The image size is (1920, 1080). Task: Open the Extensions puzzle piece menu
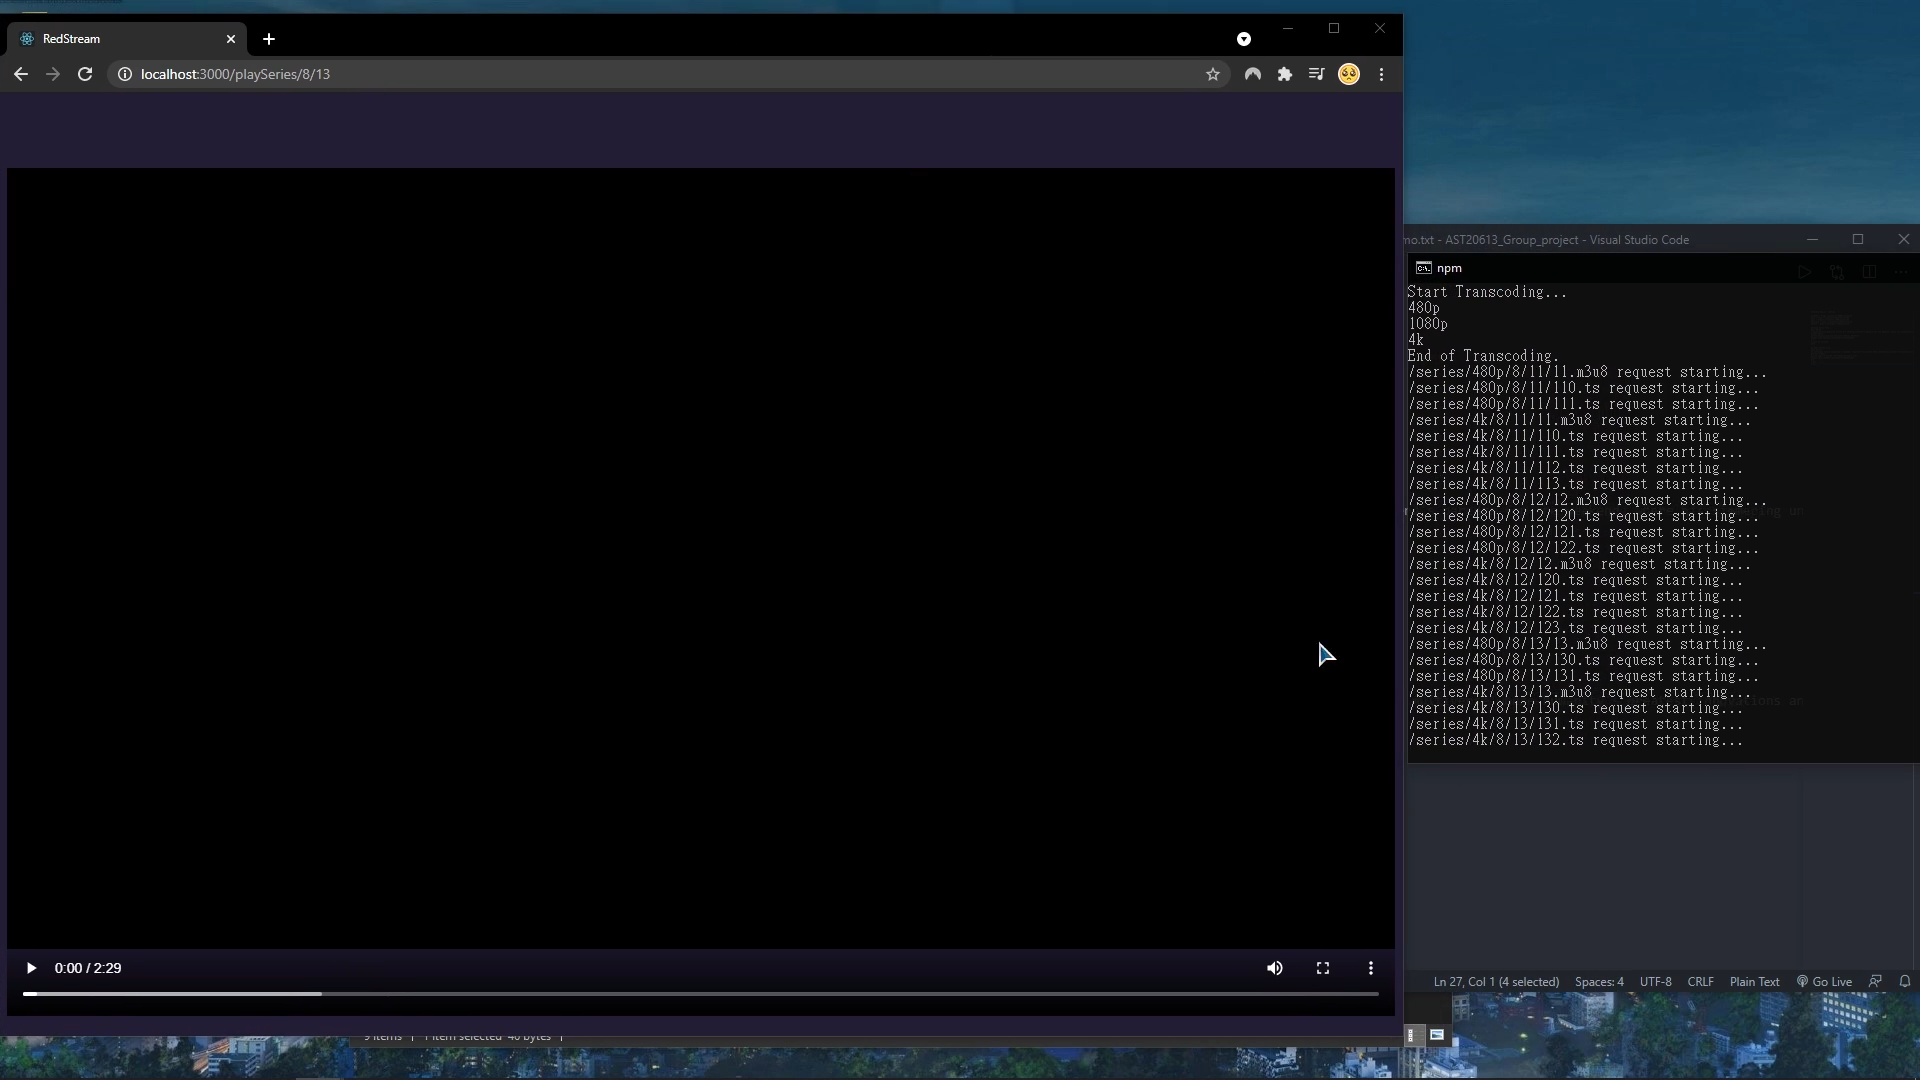(x=1284, y=74)
